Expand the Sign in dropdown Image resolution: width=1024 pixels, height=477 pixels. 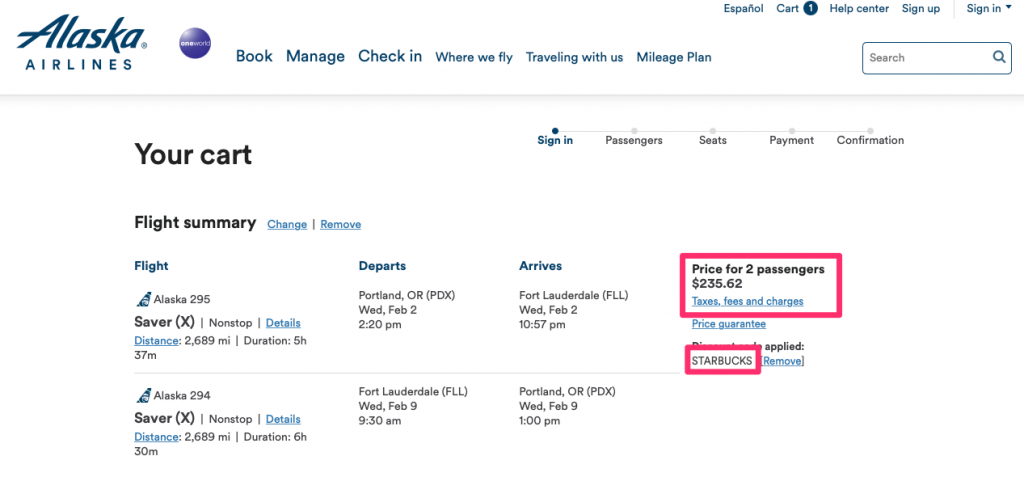click(x=988, y=9)
